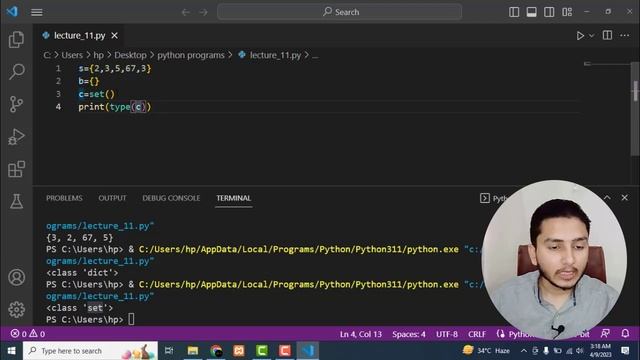Click the command center Search box
The height and width of the screenshot is (360, 640).
coord(340,12)
